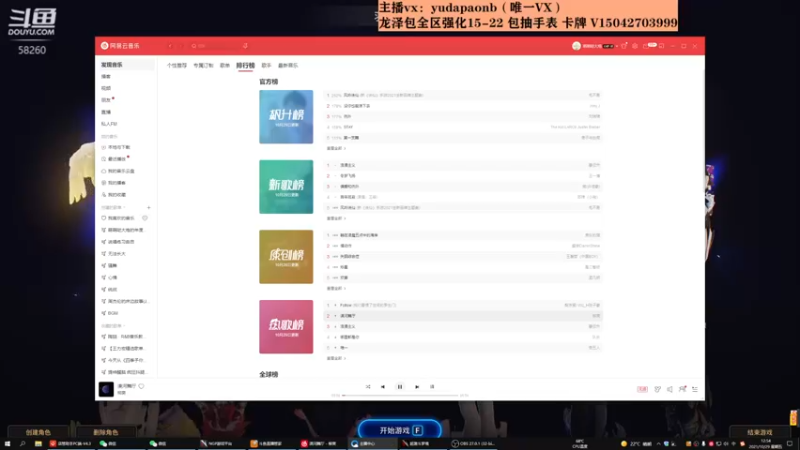800x450 pixels.
Task: Click the song-recognition microphone icon beside search
Action: (245, 46)
